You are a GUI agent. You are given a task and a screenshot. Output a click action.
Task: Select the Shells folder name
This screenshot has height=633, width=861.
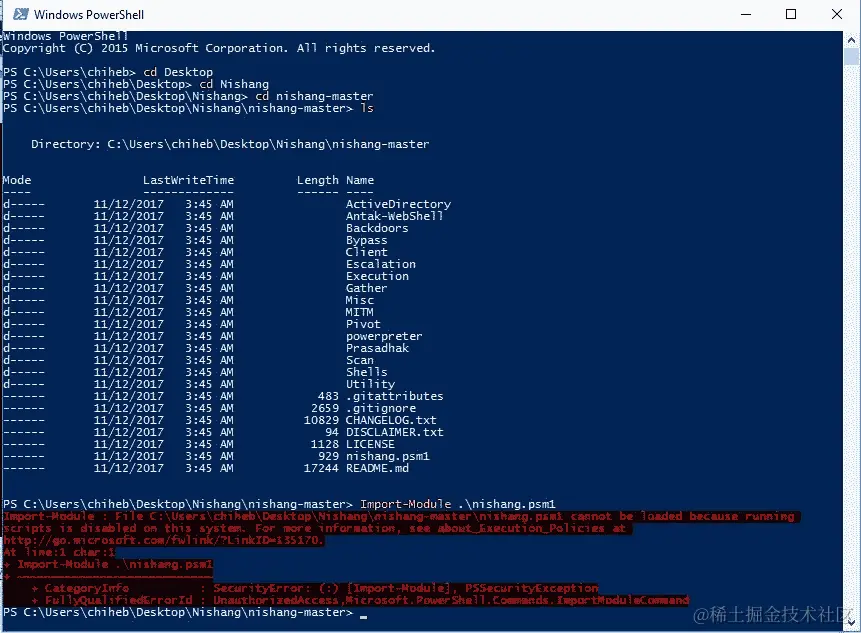(x=366, y=372)
